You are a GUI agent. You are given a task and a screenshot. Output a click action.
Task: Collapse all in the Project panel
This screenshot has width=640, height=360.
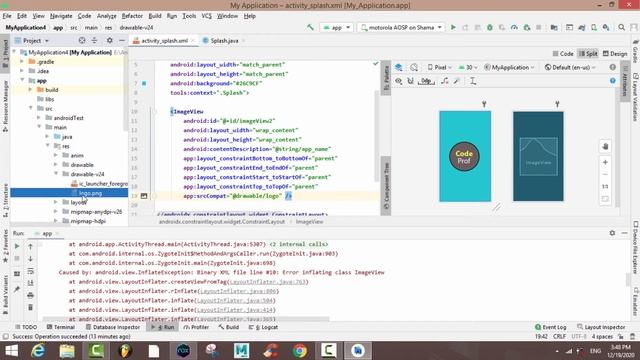[94, 40]
